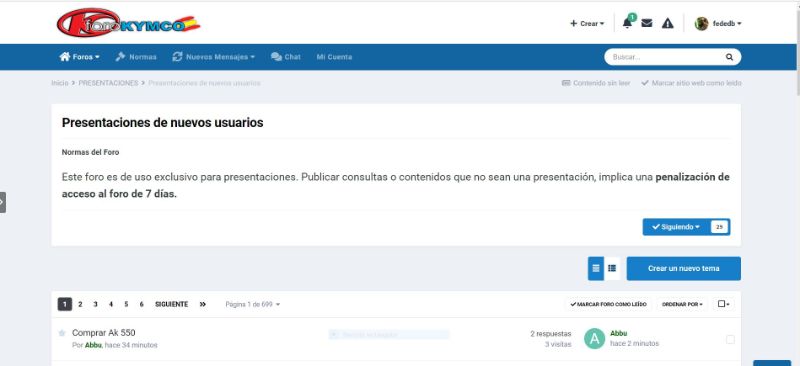
Task: Expand the Foros menu
Action: pos(80,57)
